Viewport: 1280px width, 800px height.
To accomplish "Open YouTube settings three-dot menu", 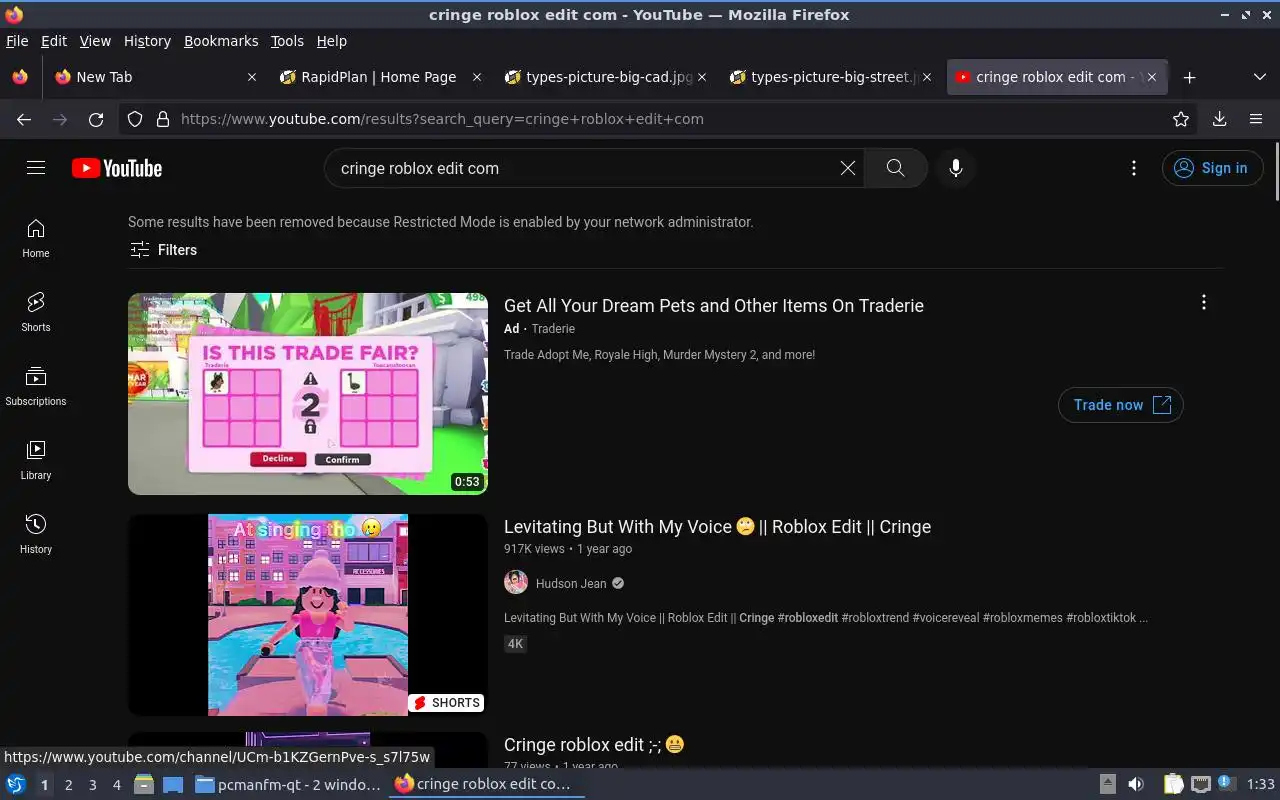I will pyautogui.click(x=1133, y=168).
